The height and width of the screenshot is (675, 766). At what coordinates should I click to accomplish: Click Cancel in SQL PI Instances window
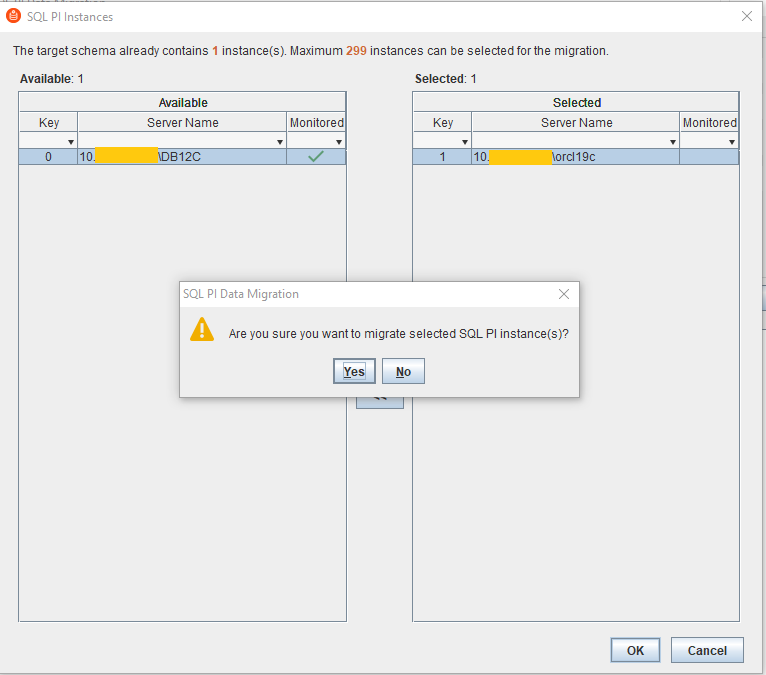707,650
